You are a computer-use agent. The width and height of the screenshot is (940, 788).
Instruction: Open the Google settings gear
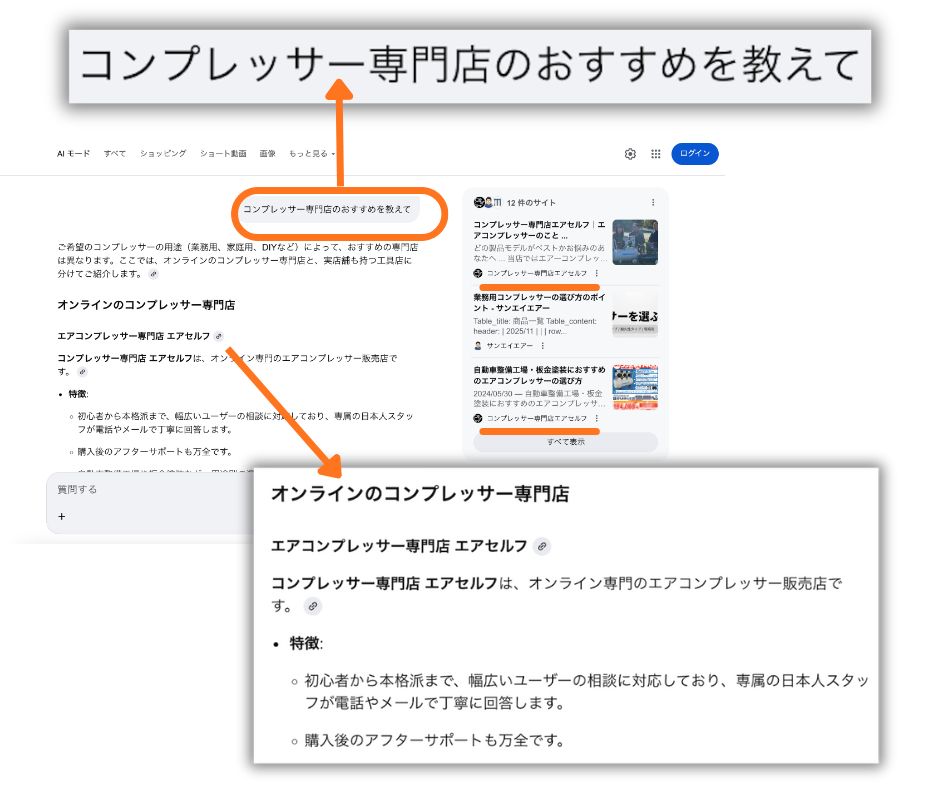click(631, 153)
